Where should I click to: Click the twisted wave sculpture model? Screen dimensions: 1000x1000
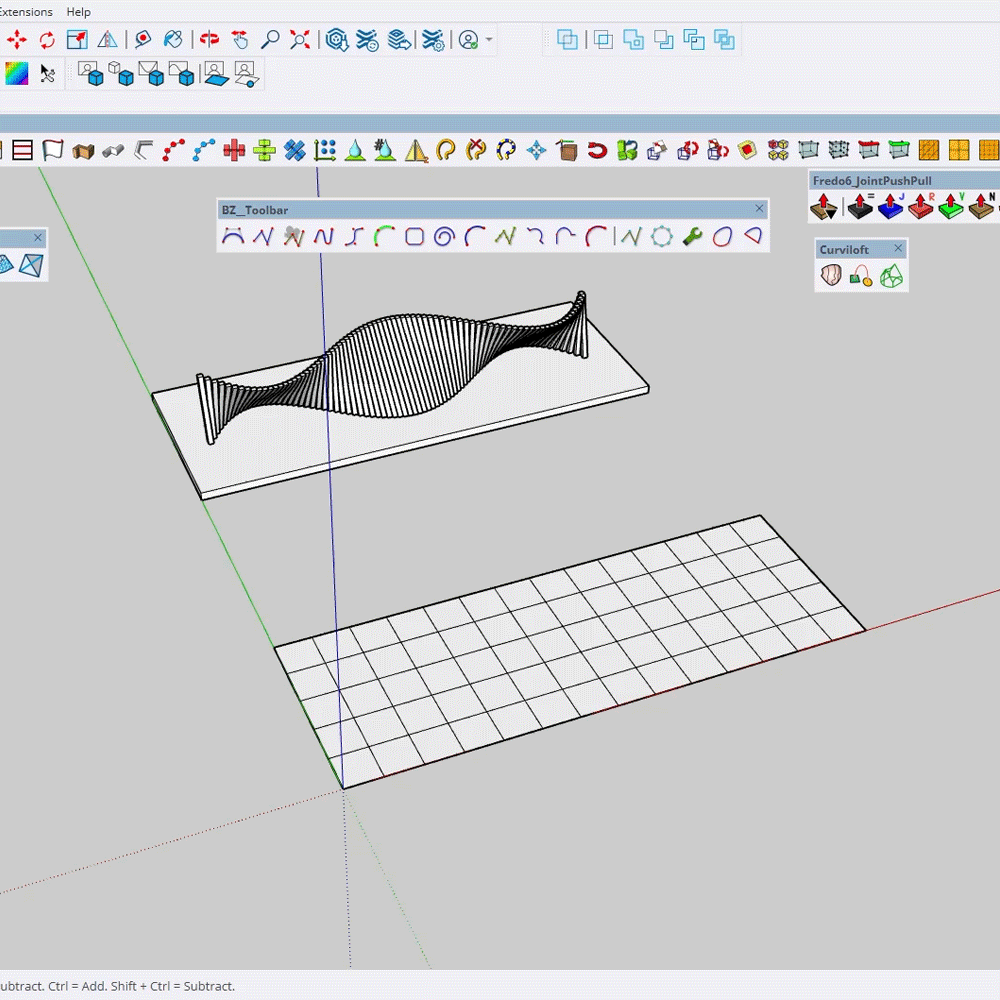tap(400, 370)
